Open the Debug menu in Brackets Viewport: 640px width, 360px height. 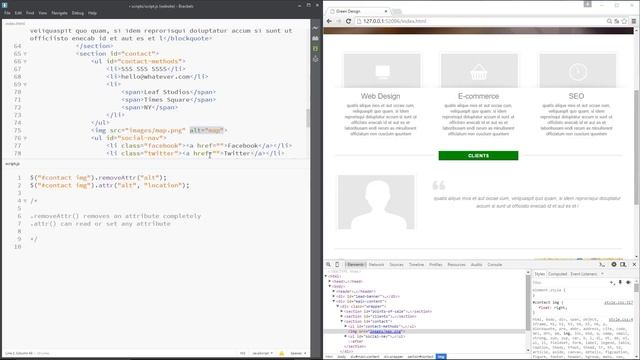78,13
